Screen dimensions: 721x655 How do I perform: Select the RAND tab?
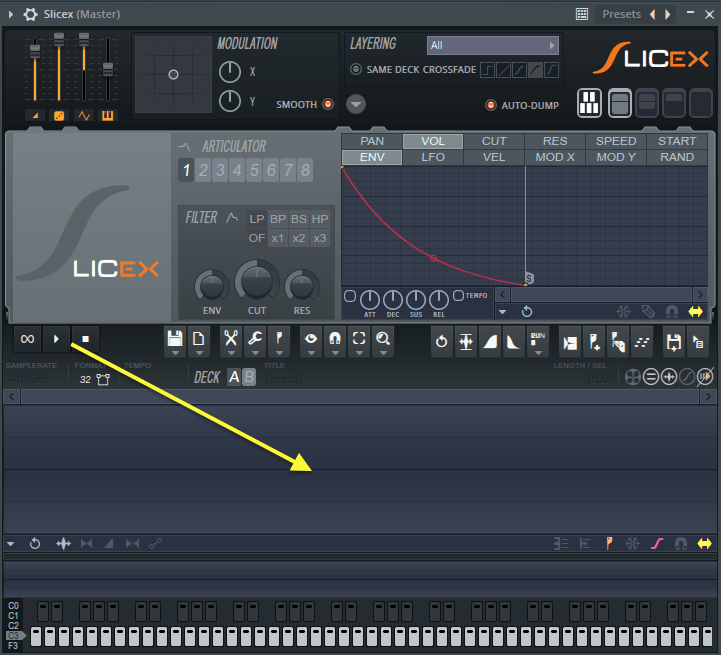tap(677, 157)
